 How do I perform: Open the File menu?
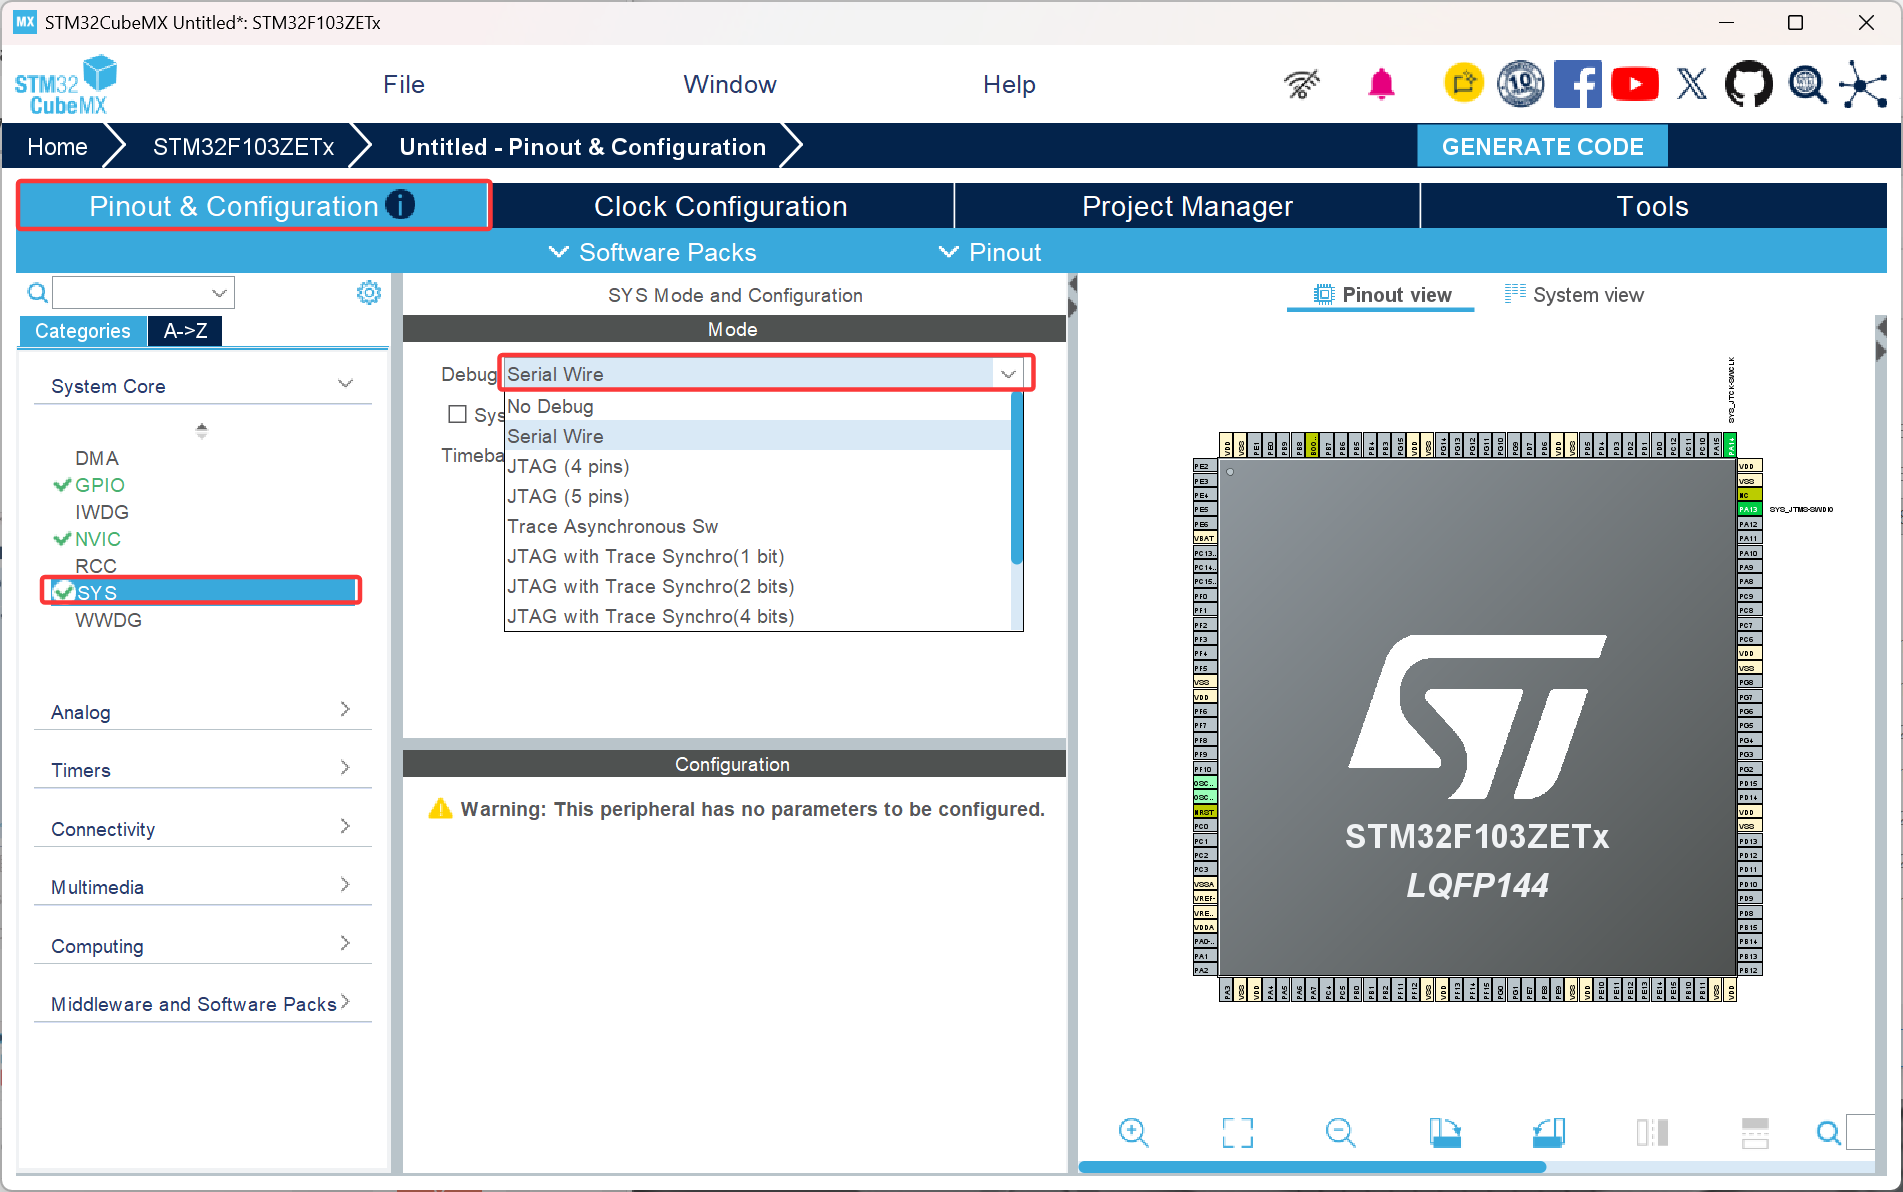pyautogui.click(x=404, y=85)
